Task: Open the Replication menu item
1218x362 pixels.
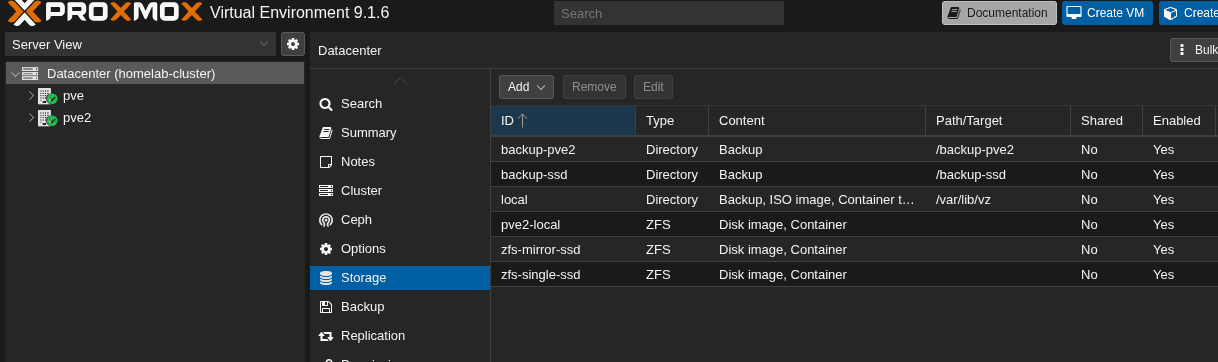Action: pyautogui.click(x=400, y=336)
